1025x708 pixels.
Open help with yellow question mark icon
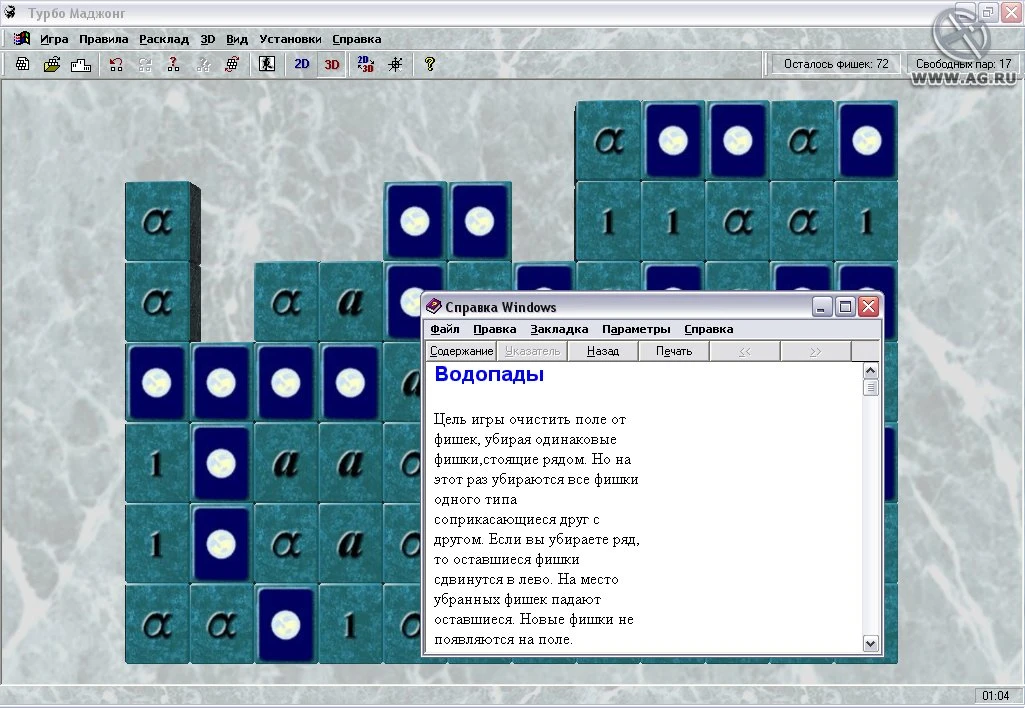(x=429, y=64)
